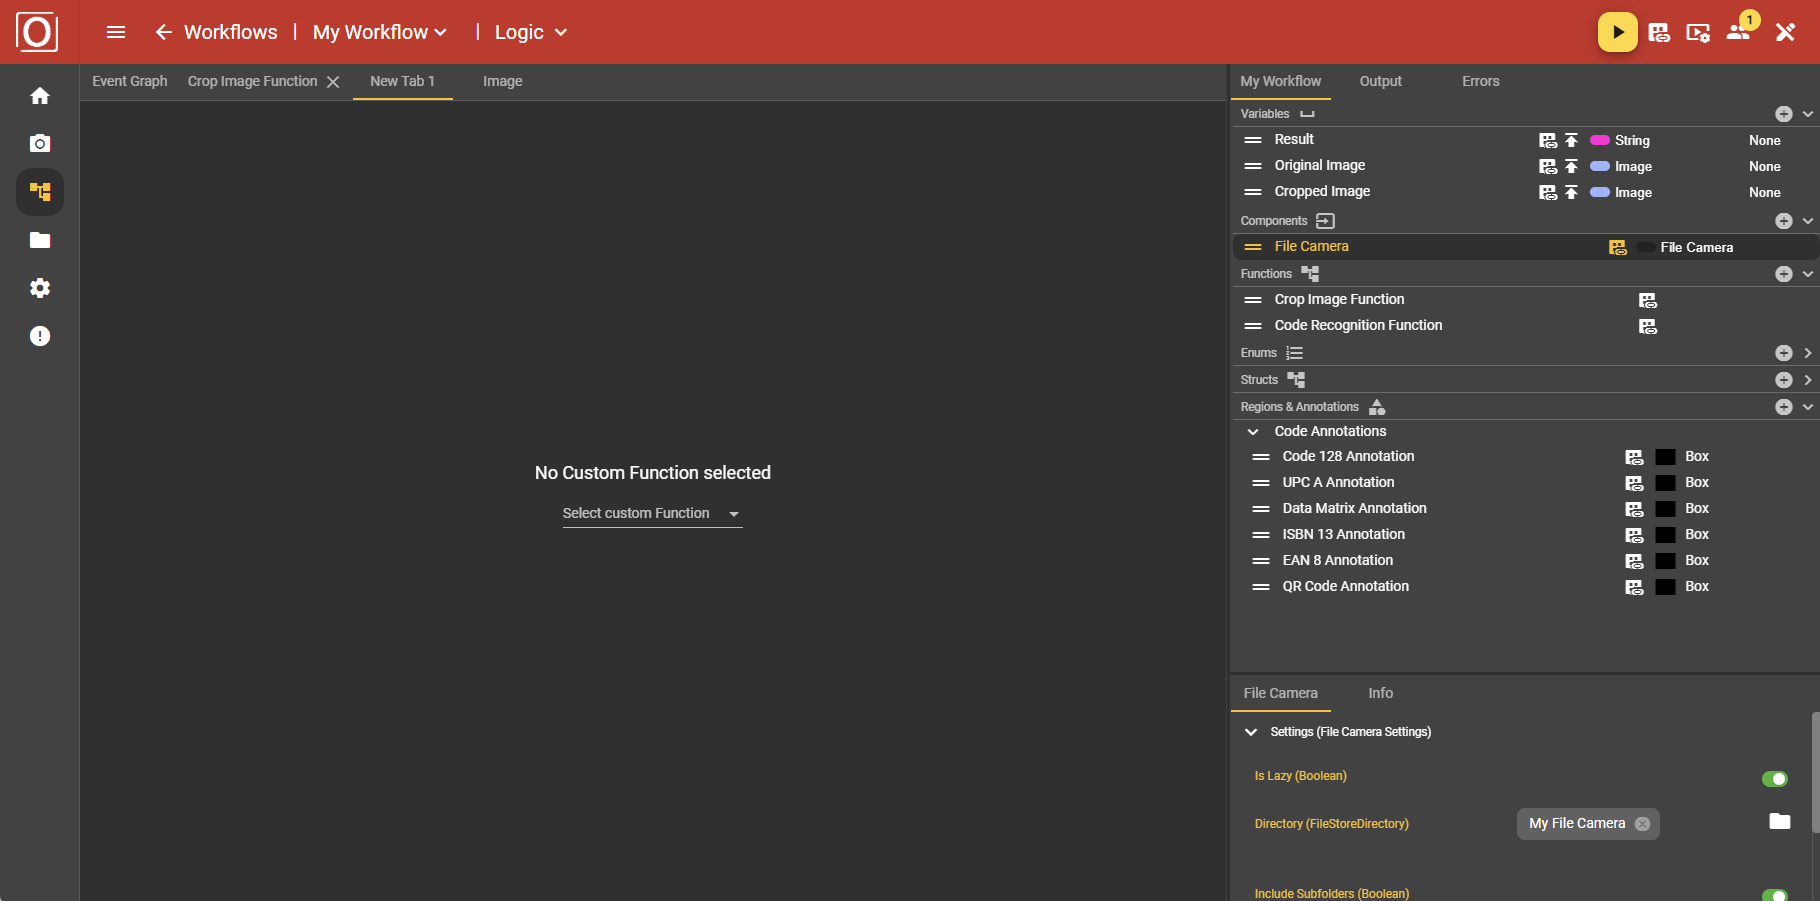Select the camera icon in left sidebar

[39, 143]
